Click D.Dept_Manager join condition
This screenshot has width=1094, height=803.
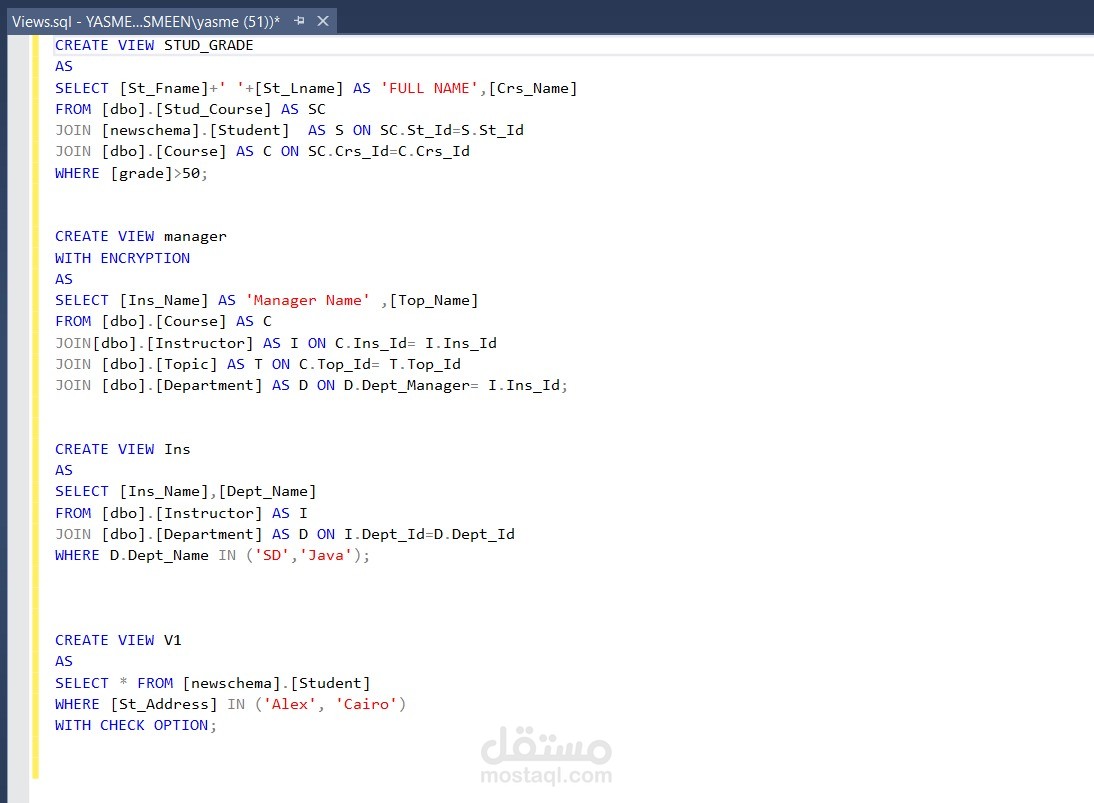click(454, 385)
